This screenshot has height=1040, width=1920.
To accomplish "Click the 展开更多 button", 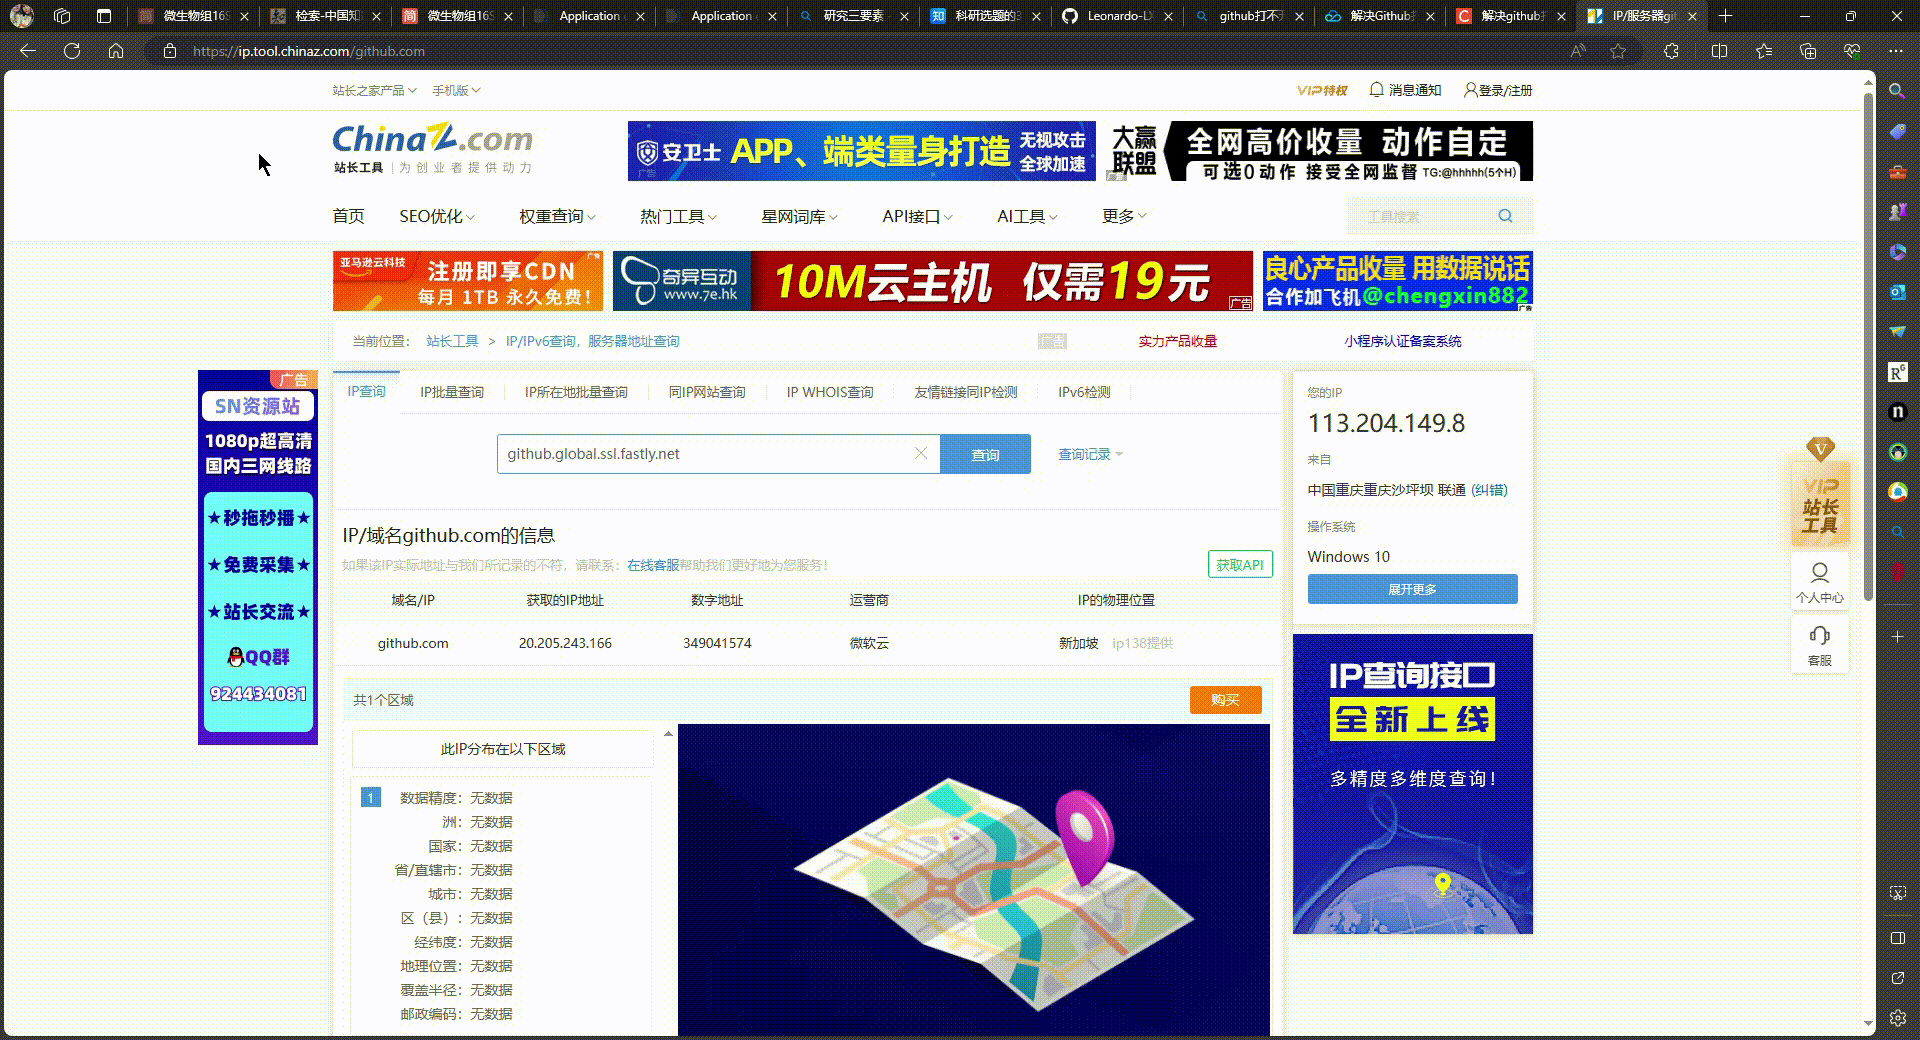I will point(1412,589).
